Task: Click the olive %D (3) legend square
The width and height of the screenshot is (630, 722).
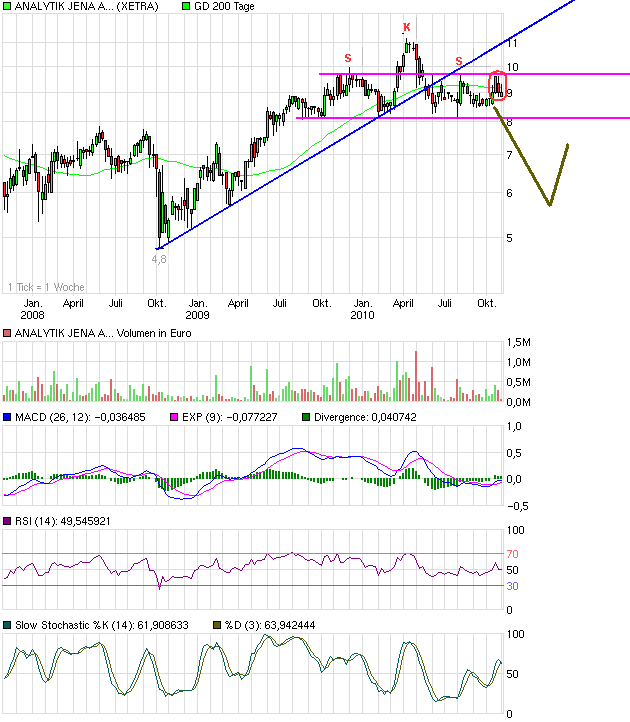Action: pyautogui.click(x=217, y=625)
